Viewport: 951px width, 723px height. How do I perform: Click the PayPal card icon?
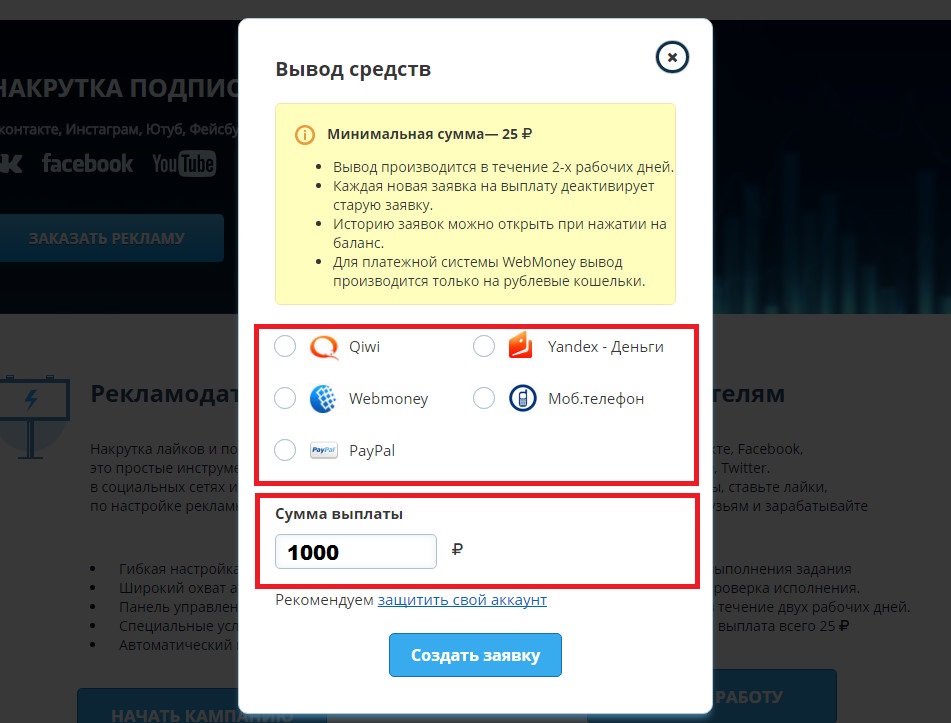pos(324,450)
